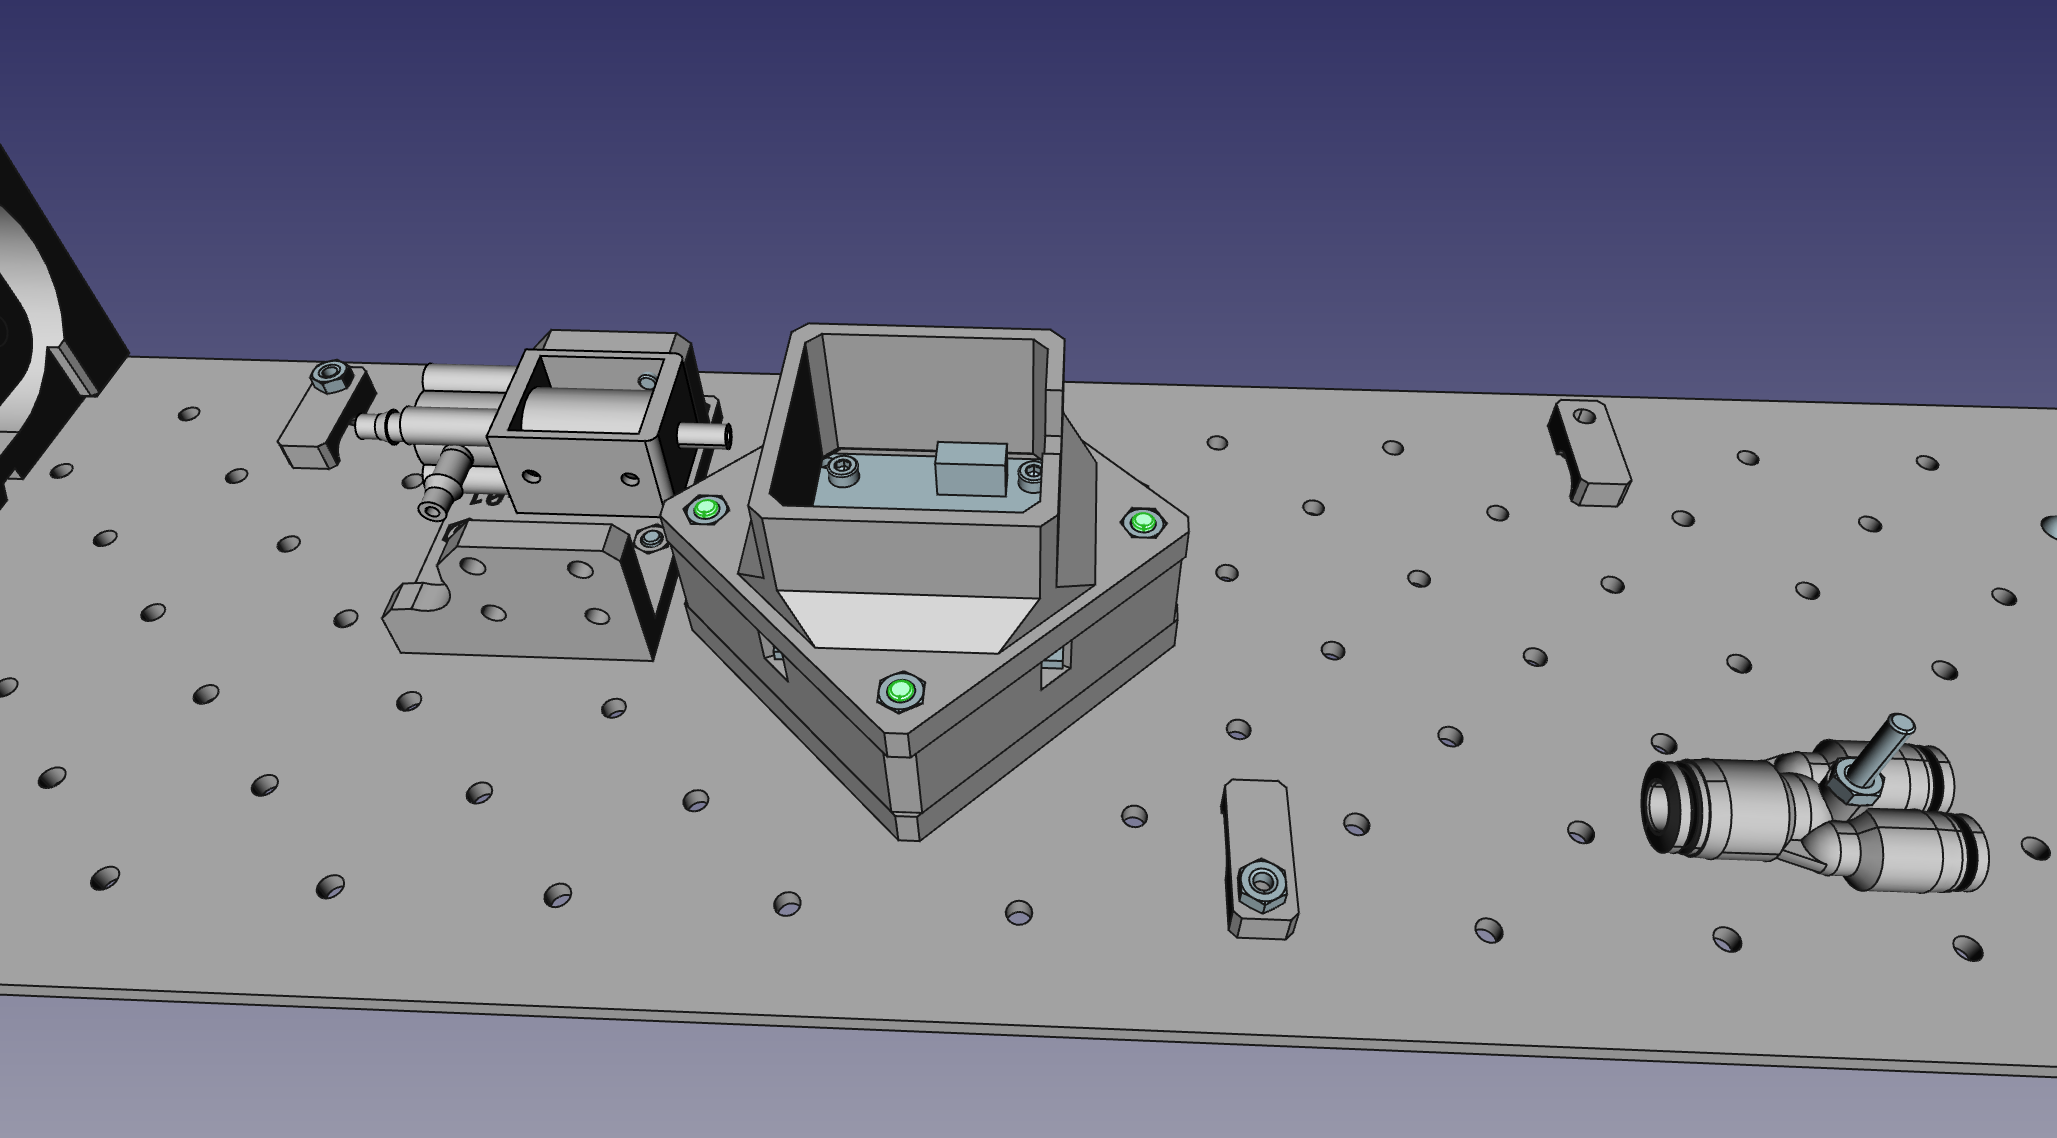Select the green screw at housing's right corner
The width and height of the screenshot is (2057, 1138).
click(1142, 522)
